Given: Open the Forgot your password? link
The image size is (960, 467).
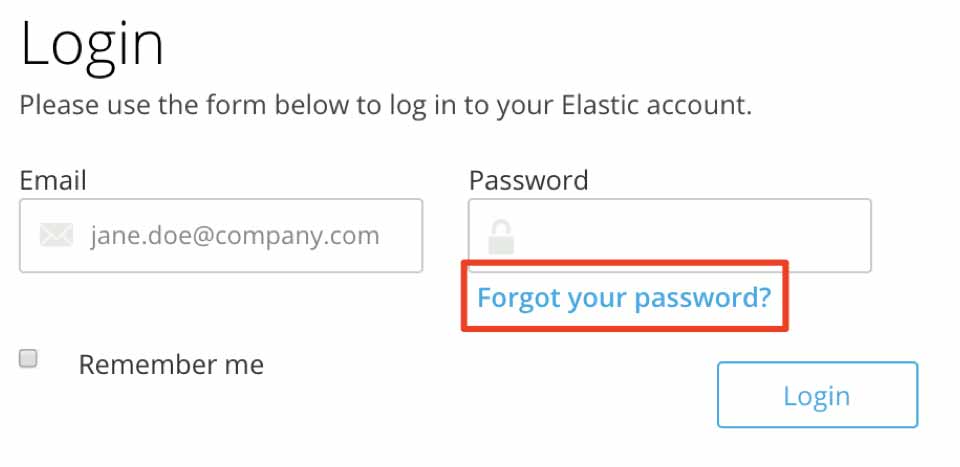Looking at the screenshot, I should pyautogui.click(x=624, y=297).
